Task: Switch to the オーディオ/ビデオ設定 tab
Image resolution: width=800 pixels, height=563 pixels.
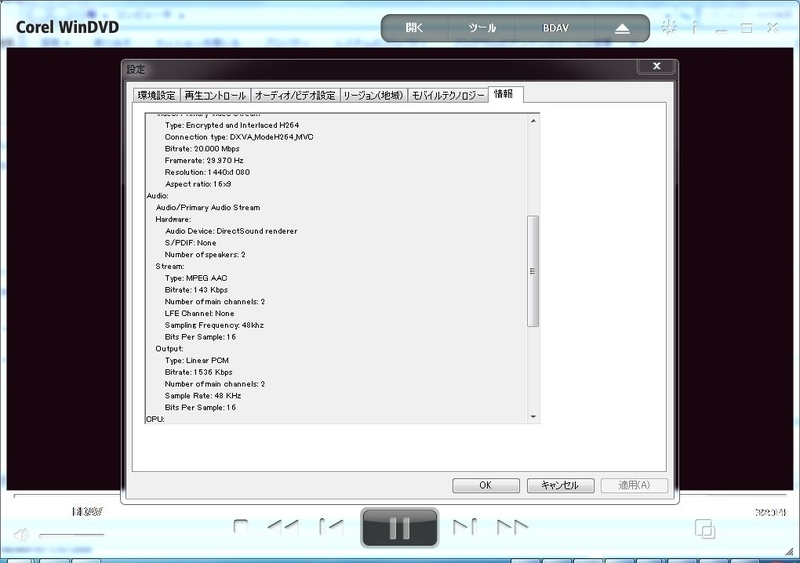Action: pyautogui.click(x=295, y=95)
